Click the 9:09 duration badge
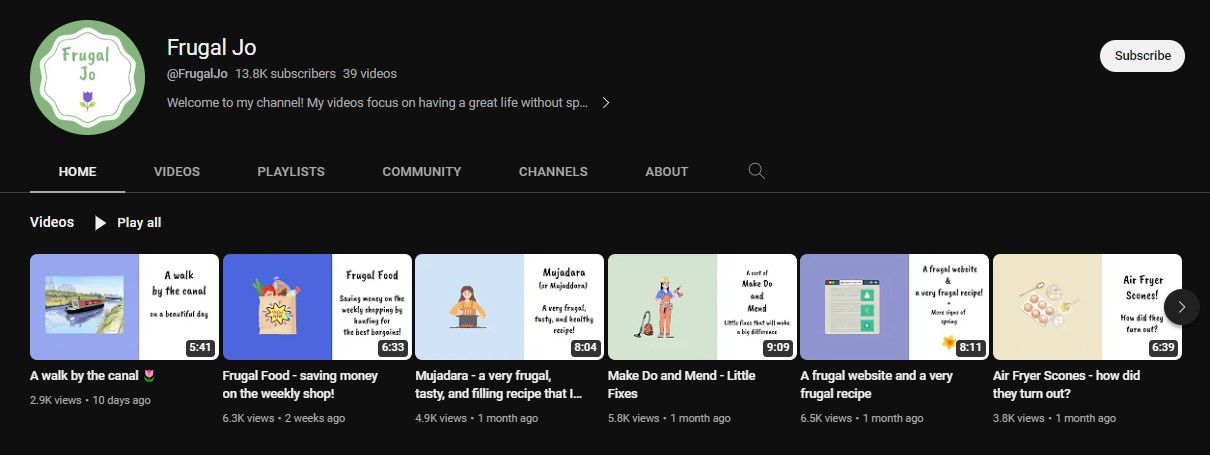Screen dimensions: 1210x455 [778, 348]
